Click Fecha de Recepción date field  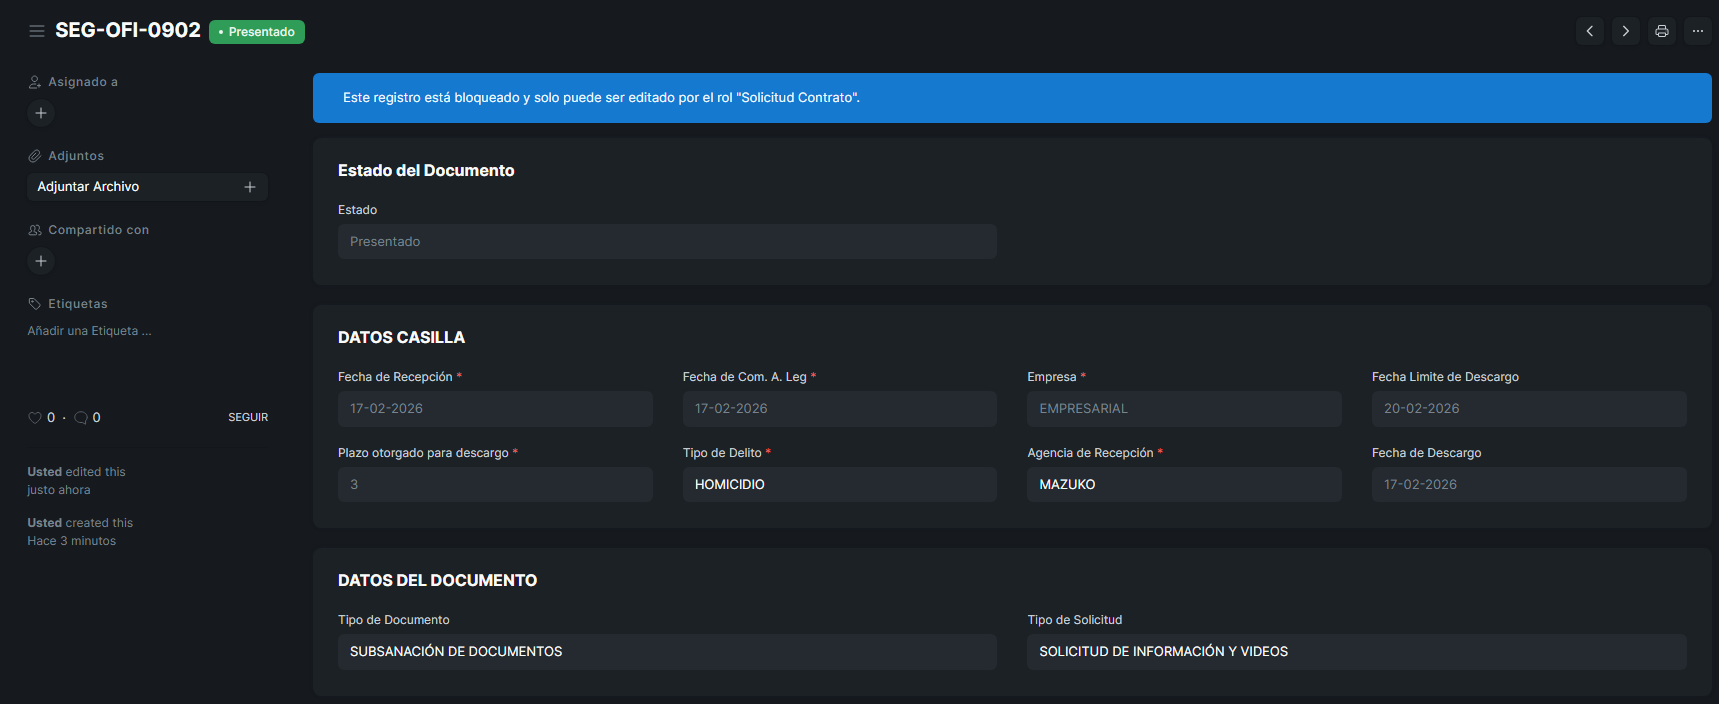pos(494,409)
